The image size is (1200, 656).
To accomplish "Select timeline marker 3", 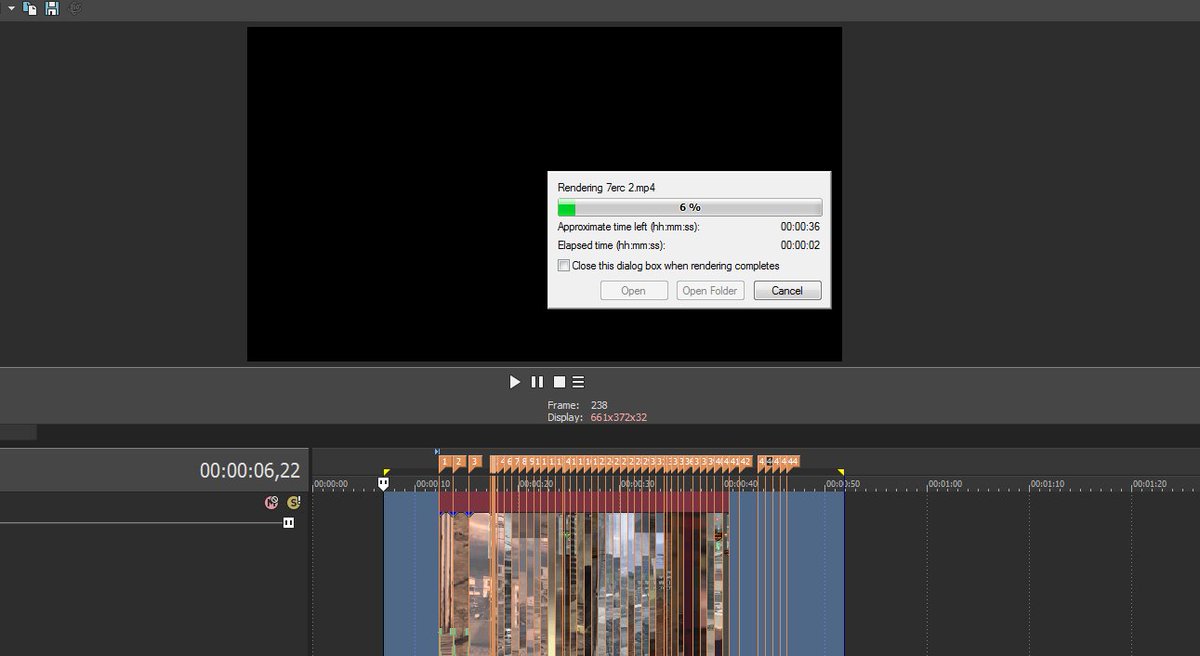I will [x=475, y=462].
